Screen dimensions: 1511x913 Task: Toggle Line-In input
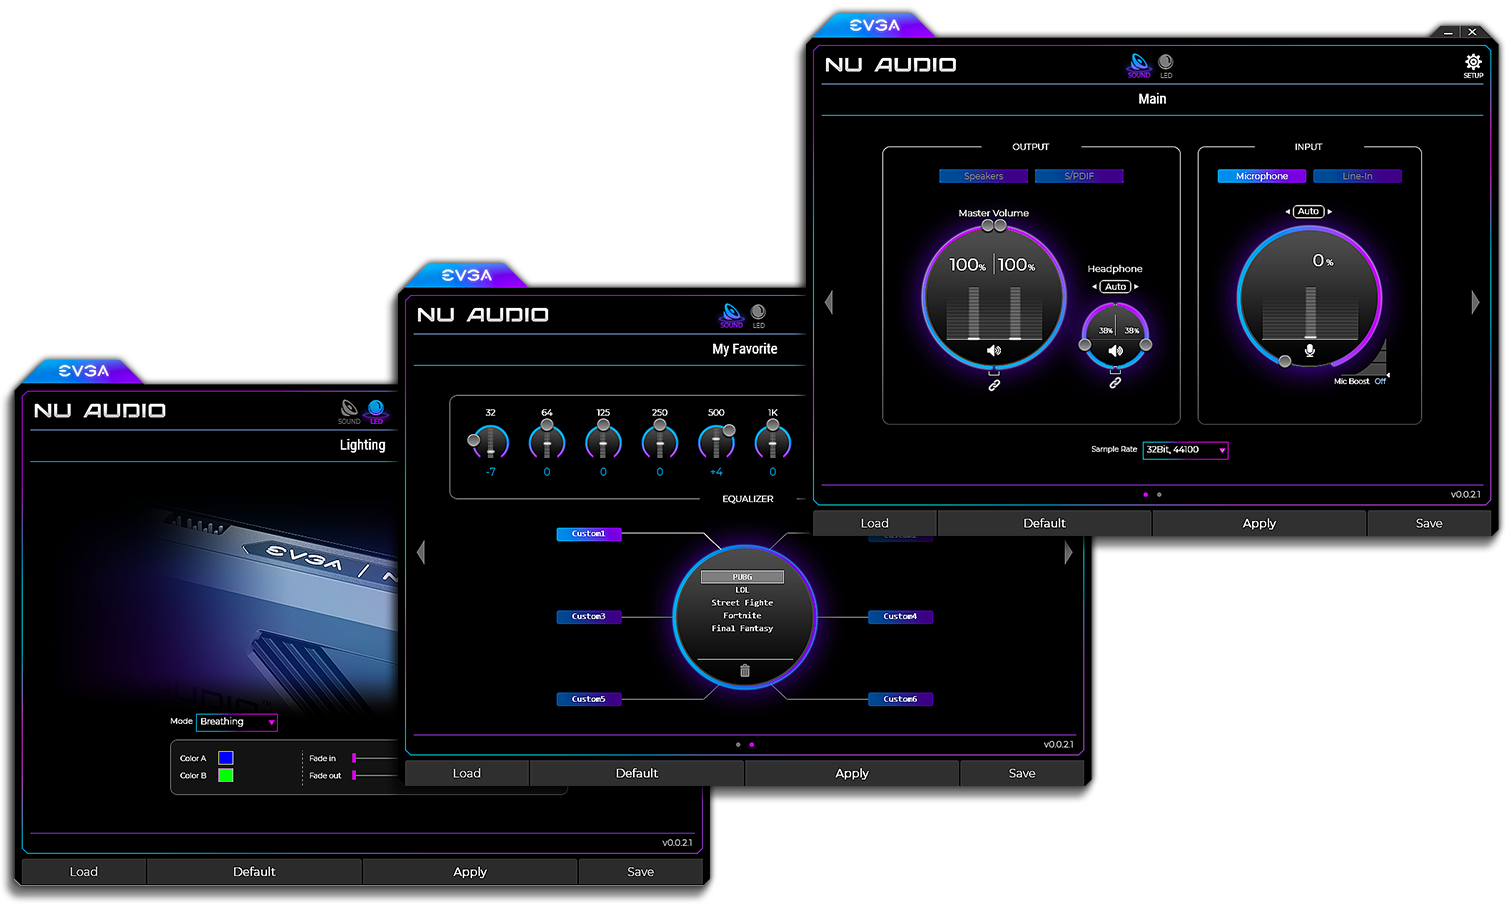tap(1358, 176)
